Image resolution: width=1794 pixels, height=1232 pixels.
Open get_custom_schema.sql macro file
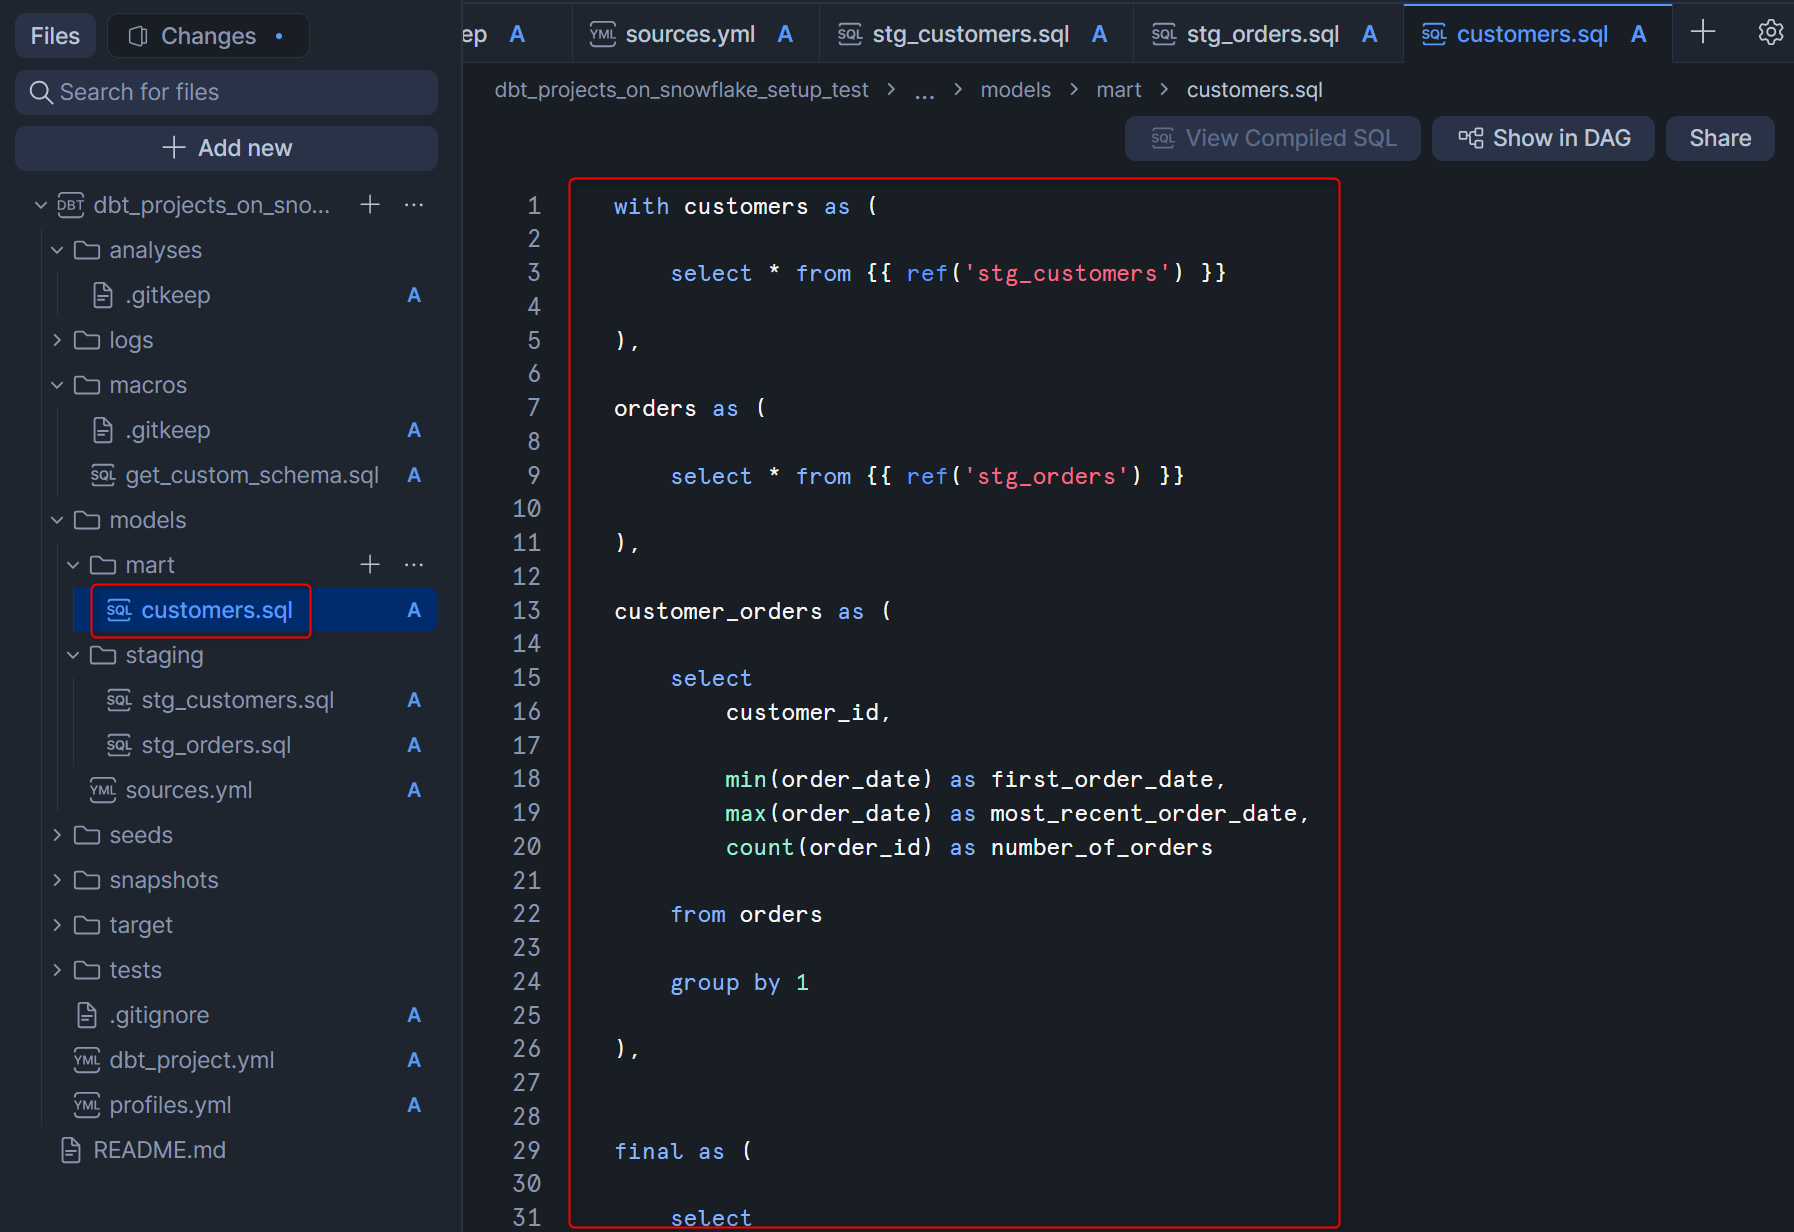[251, 475]
